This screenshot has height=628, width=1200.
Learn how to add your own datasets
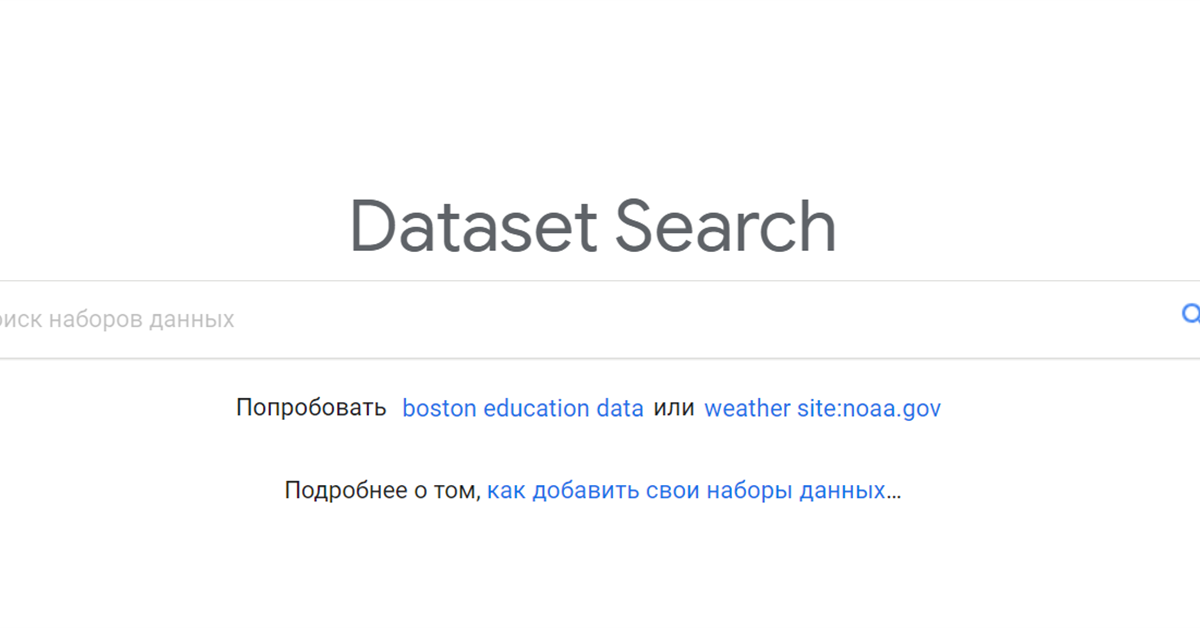(685, 491)
